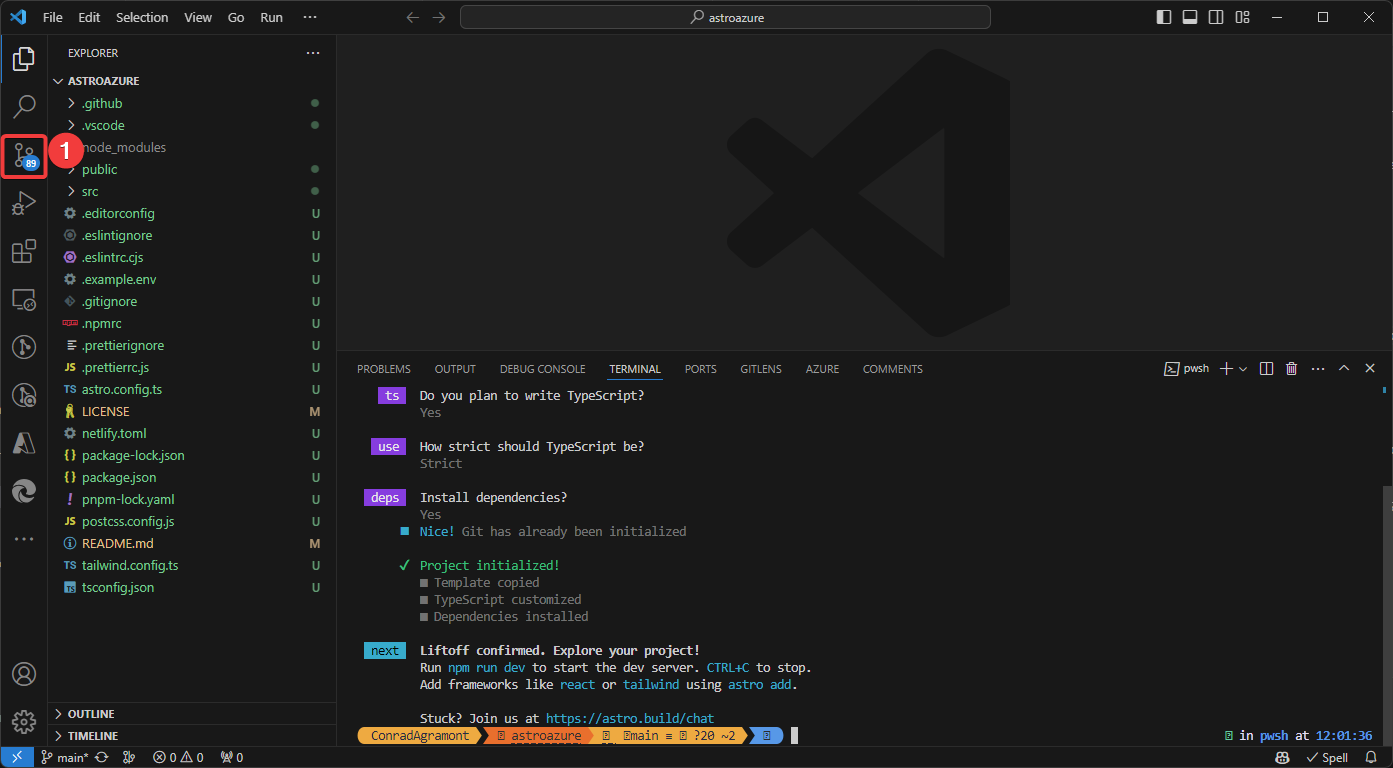Image resolution: width=1393 pixels, height=768 pixels.
Task: Open the astro.build/chat link in terminal
Action: pos(630,718)
